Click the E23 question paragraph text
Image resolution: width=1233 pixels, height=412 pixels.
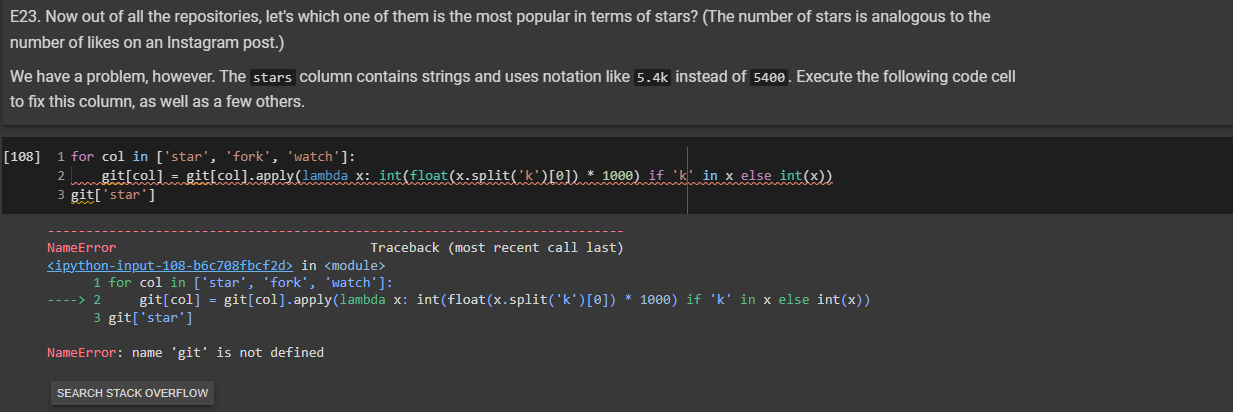500,30
